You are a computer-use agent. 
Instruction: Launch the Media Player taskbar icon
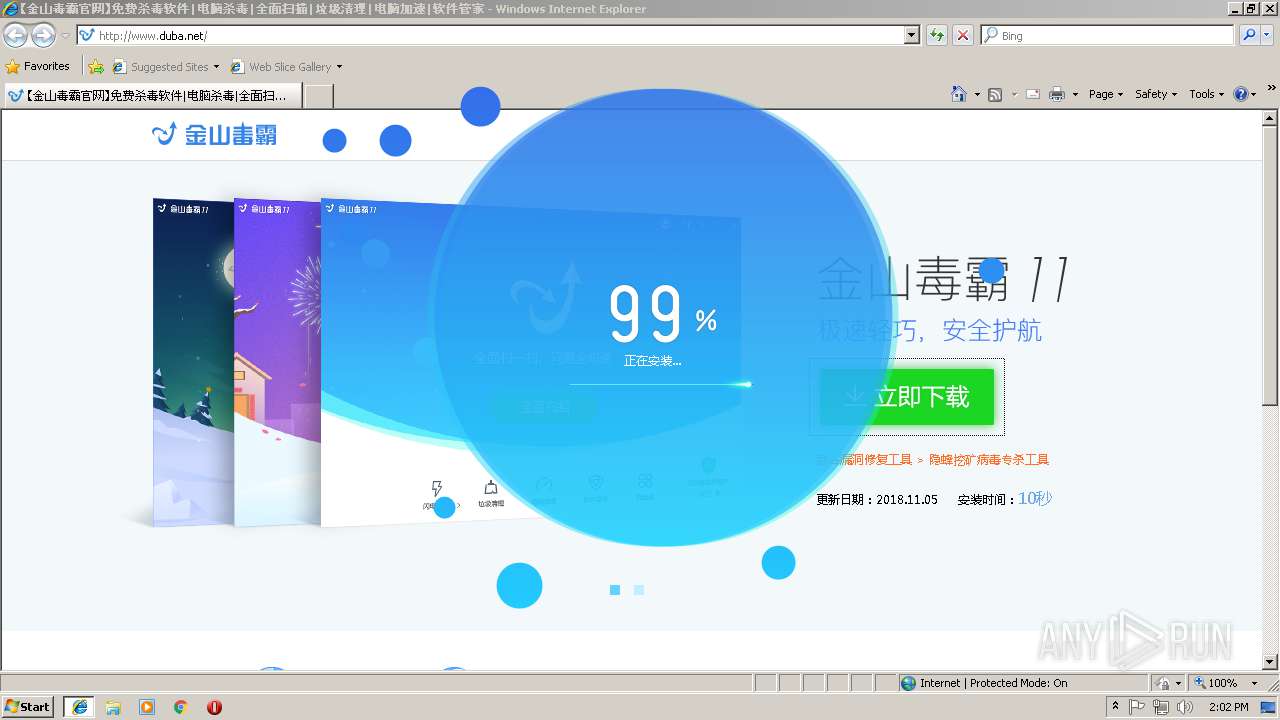point(147,707)
